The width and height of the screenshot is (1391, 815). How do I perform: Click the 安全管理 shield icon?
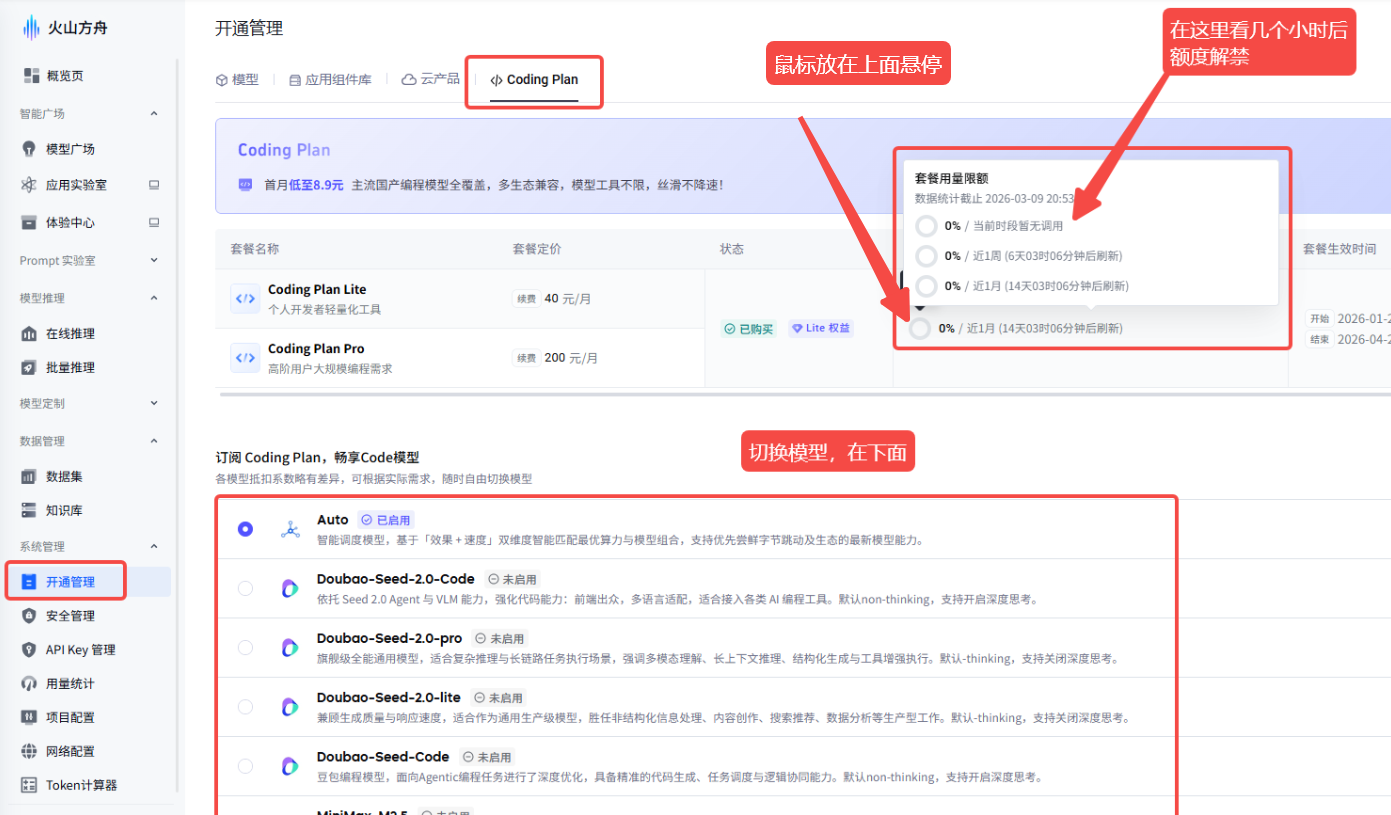click(29, 616)
